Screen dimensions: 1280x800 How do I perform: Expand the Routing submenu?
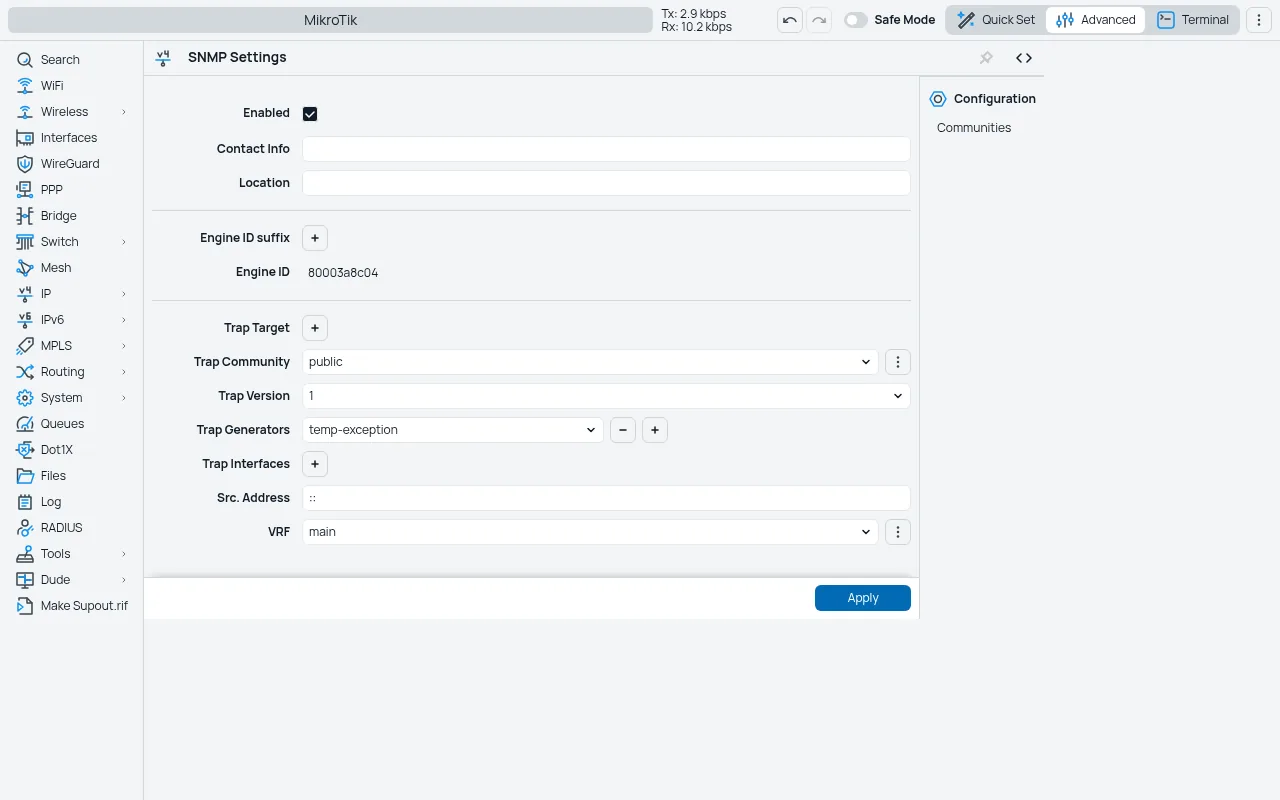pos(124,372)
